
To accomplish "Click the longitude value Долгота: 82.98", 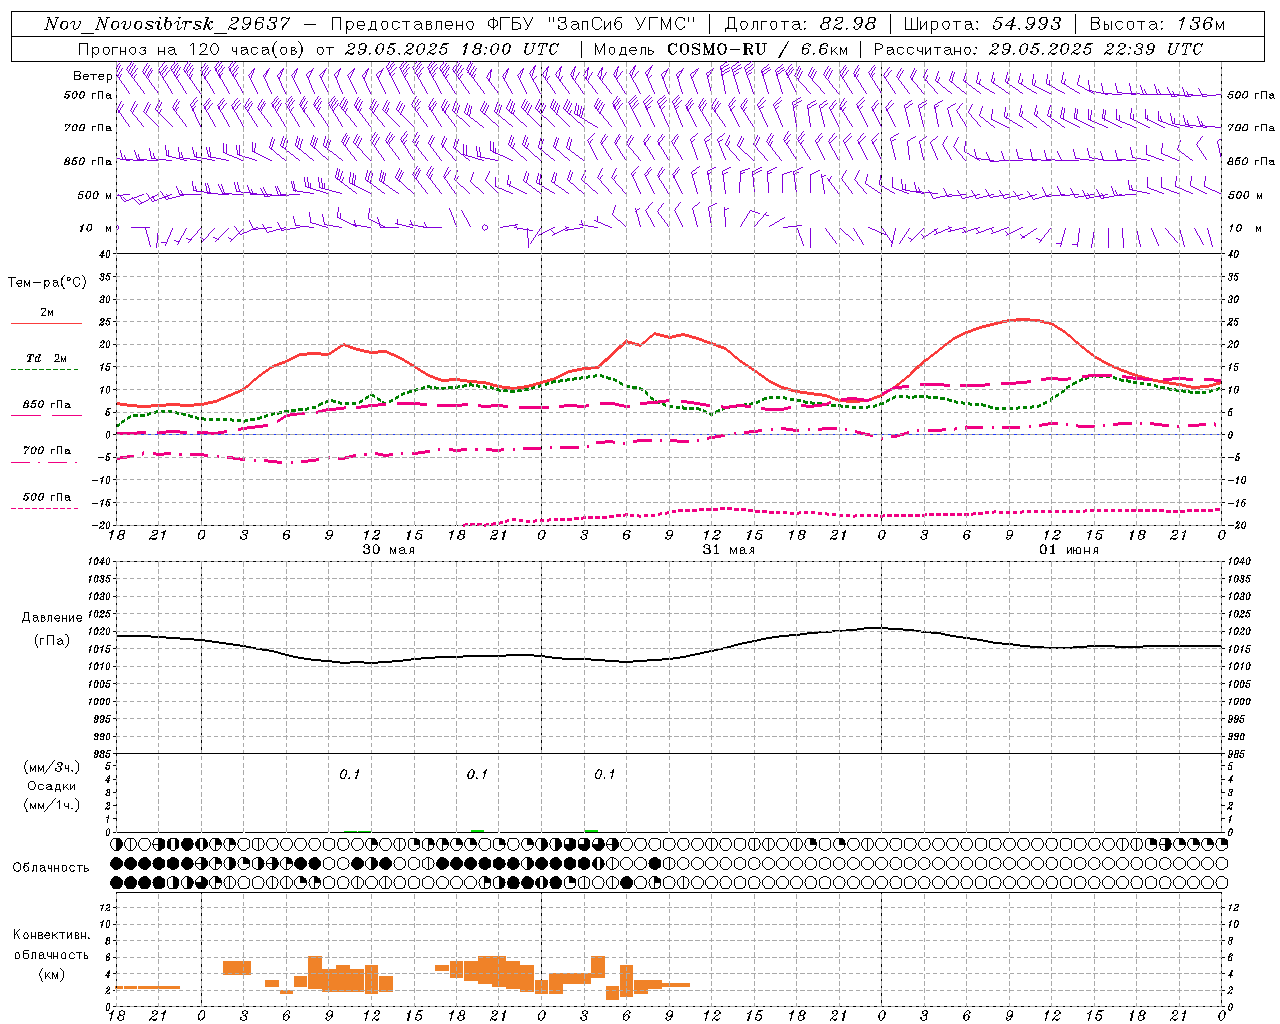I will [800, 24].
